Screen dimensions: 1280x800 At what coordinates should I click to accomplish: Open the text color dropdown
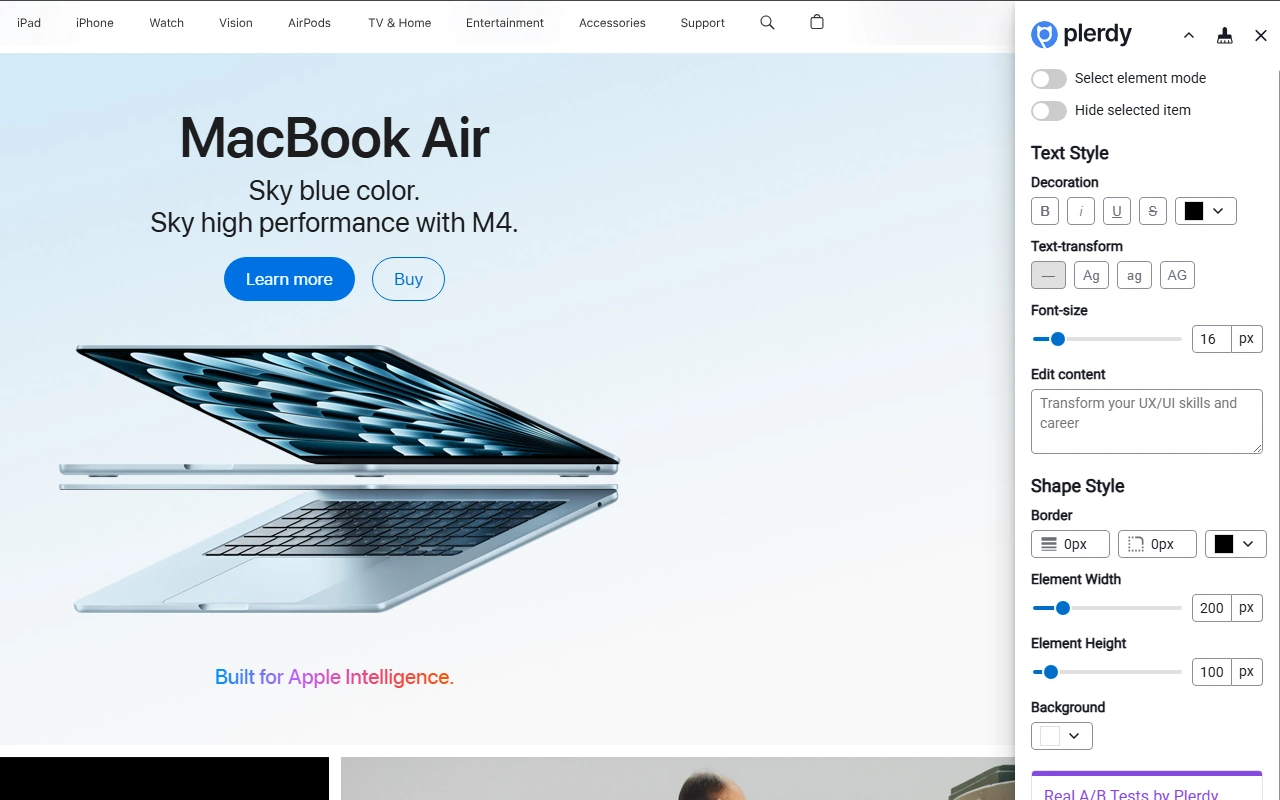1205,211
